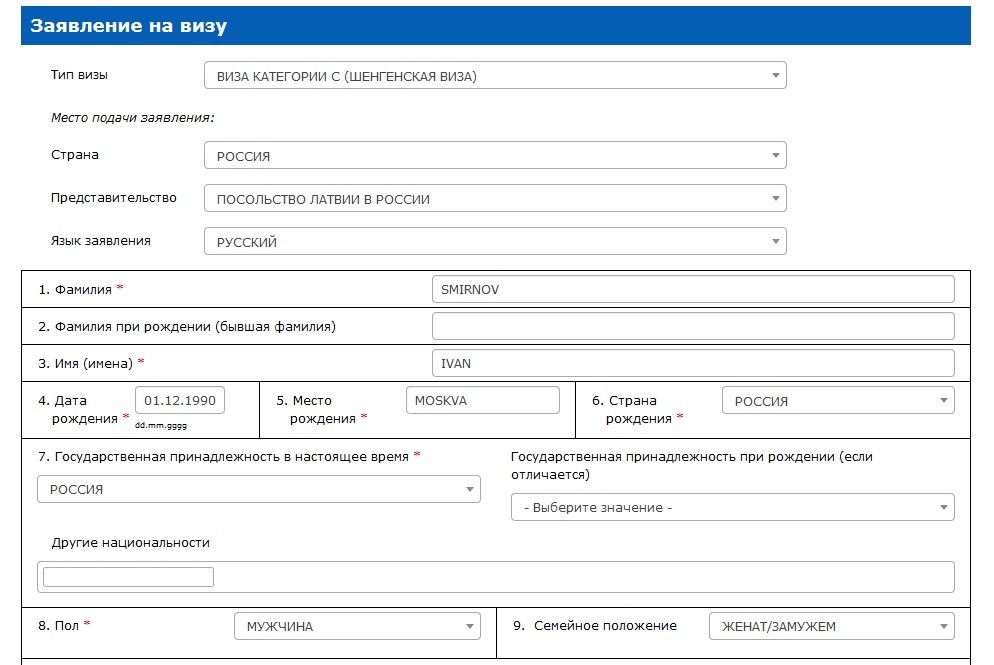The height and width of the screenshot is (665, 994).
Task: Open the Представительство embassy dropdown
Action: click(x=494, y=199)
